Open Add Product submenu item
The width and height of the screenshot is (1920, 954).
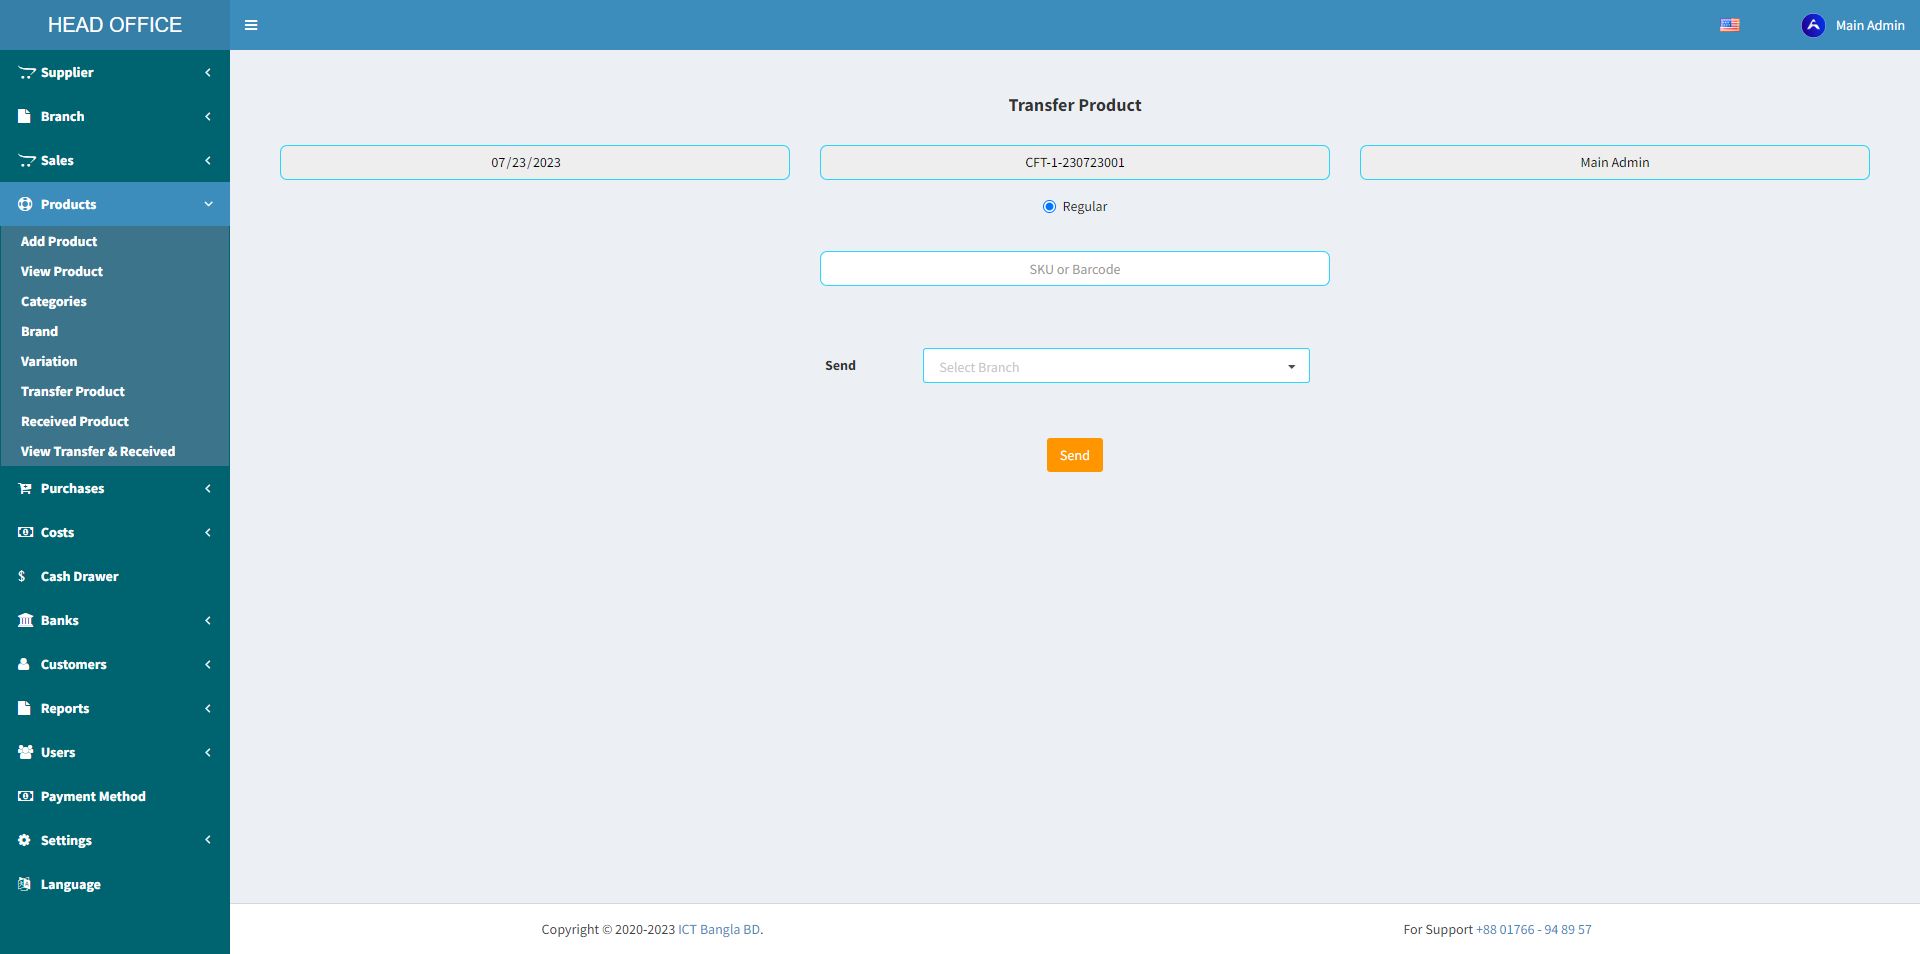click(x=59, y=241)
